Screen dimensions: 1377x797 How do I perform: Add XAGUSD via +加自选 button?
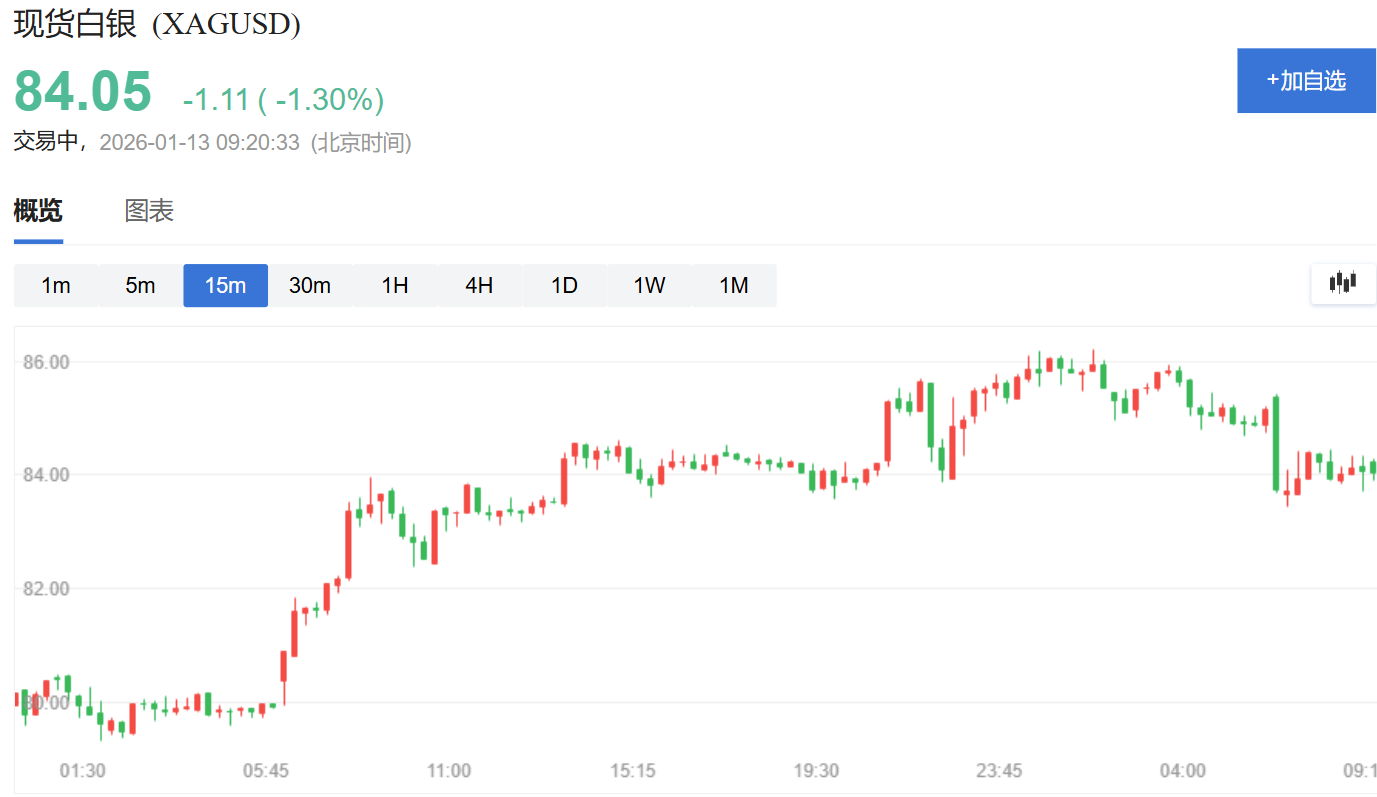point(1306,80)
